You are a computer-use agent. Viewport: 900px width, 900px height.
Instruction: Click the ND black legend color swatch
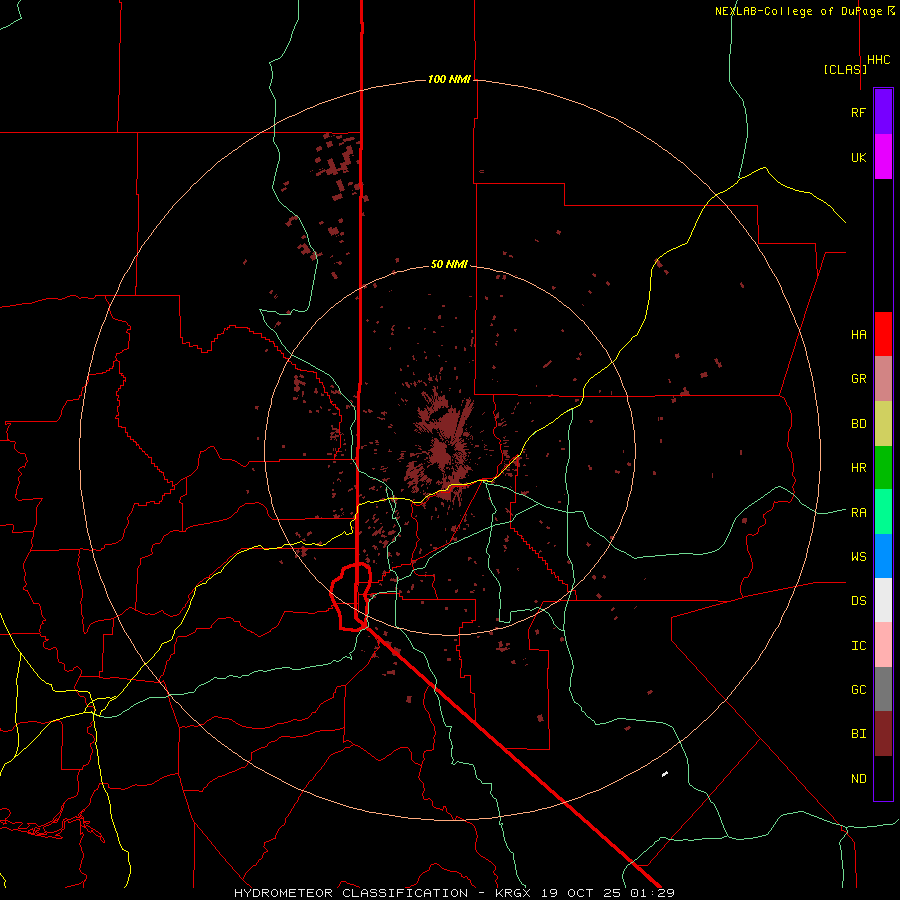[x=883, y=778]
